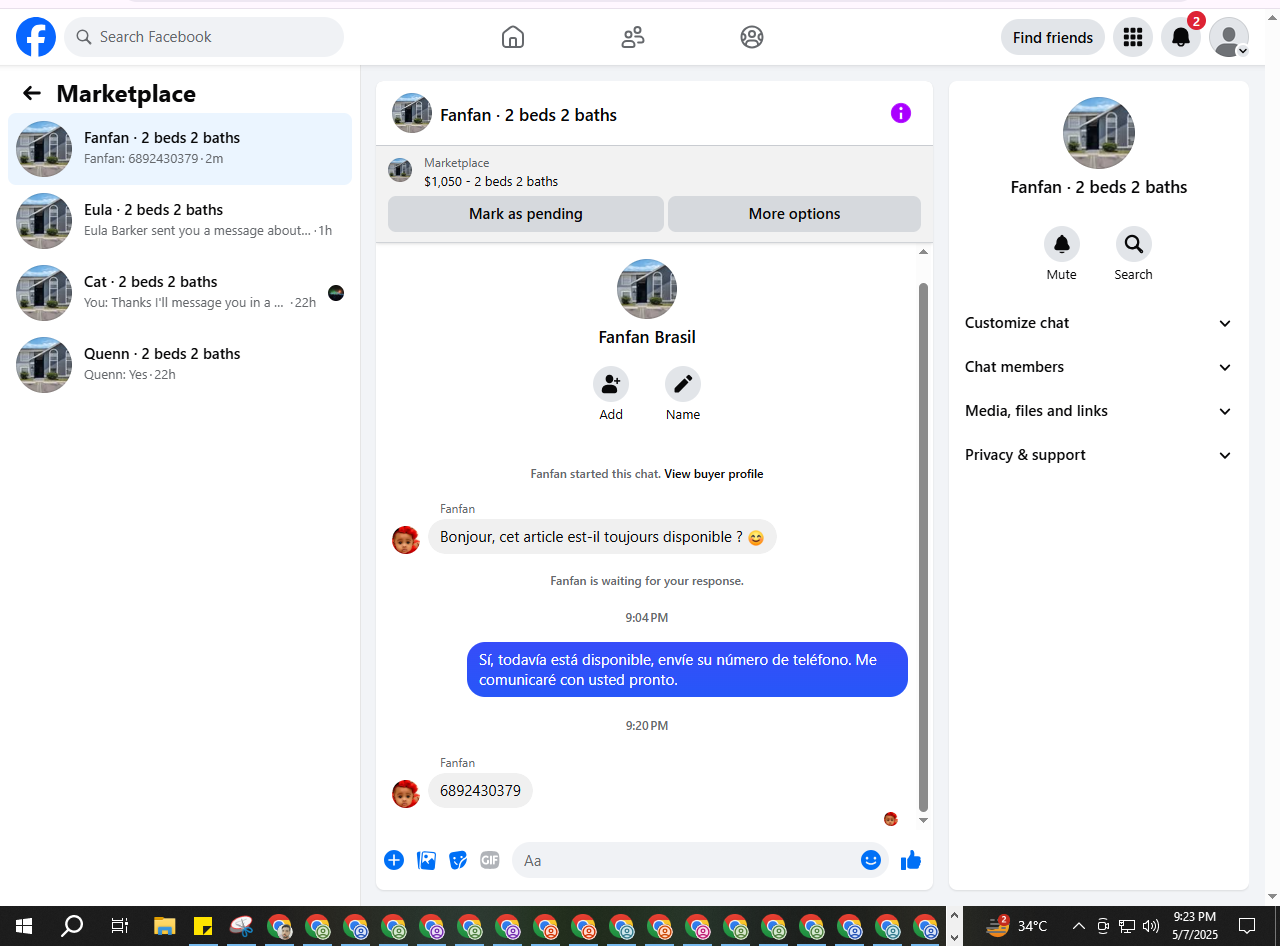Open the emoji picker smiley icon
This screenshot has height=946, width=1280.
[x=871, y=860]
